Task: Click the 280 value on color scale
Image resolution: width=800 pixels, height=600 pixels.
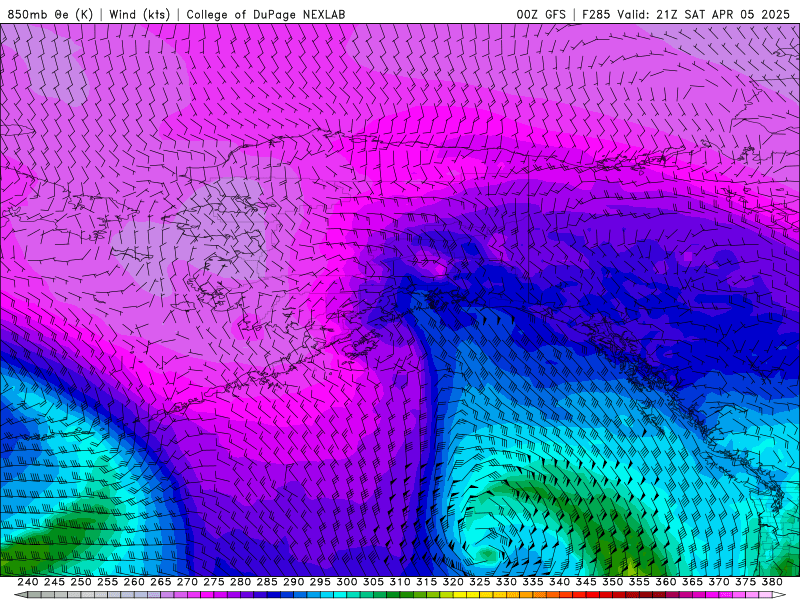Action: (x=240, y=582)
